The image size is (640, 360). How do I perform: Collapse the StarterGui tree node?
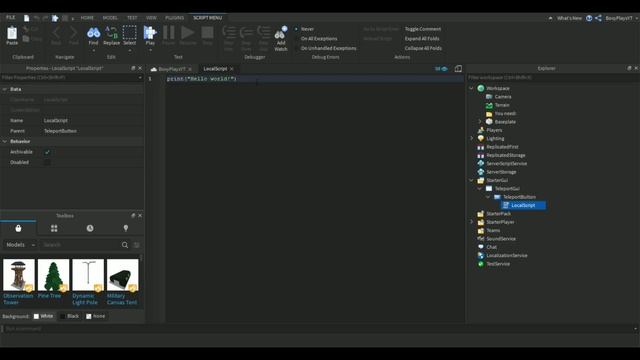(x=471, y=180)
